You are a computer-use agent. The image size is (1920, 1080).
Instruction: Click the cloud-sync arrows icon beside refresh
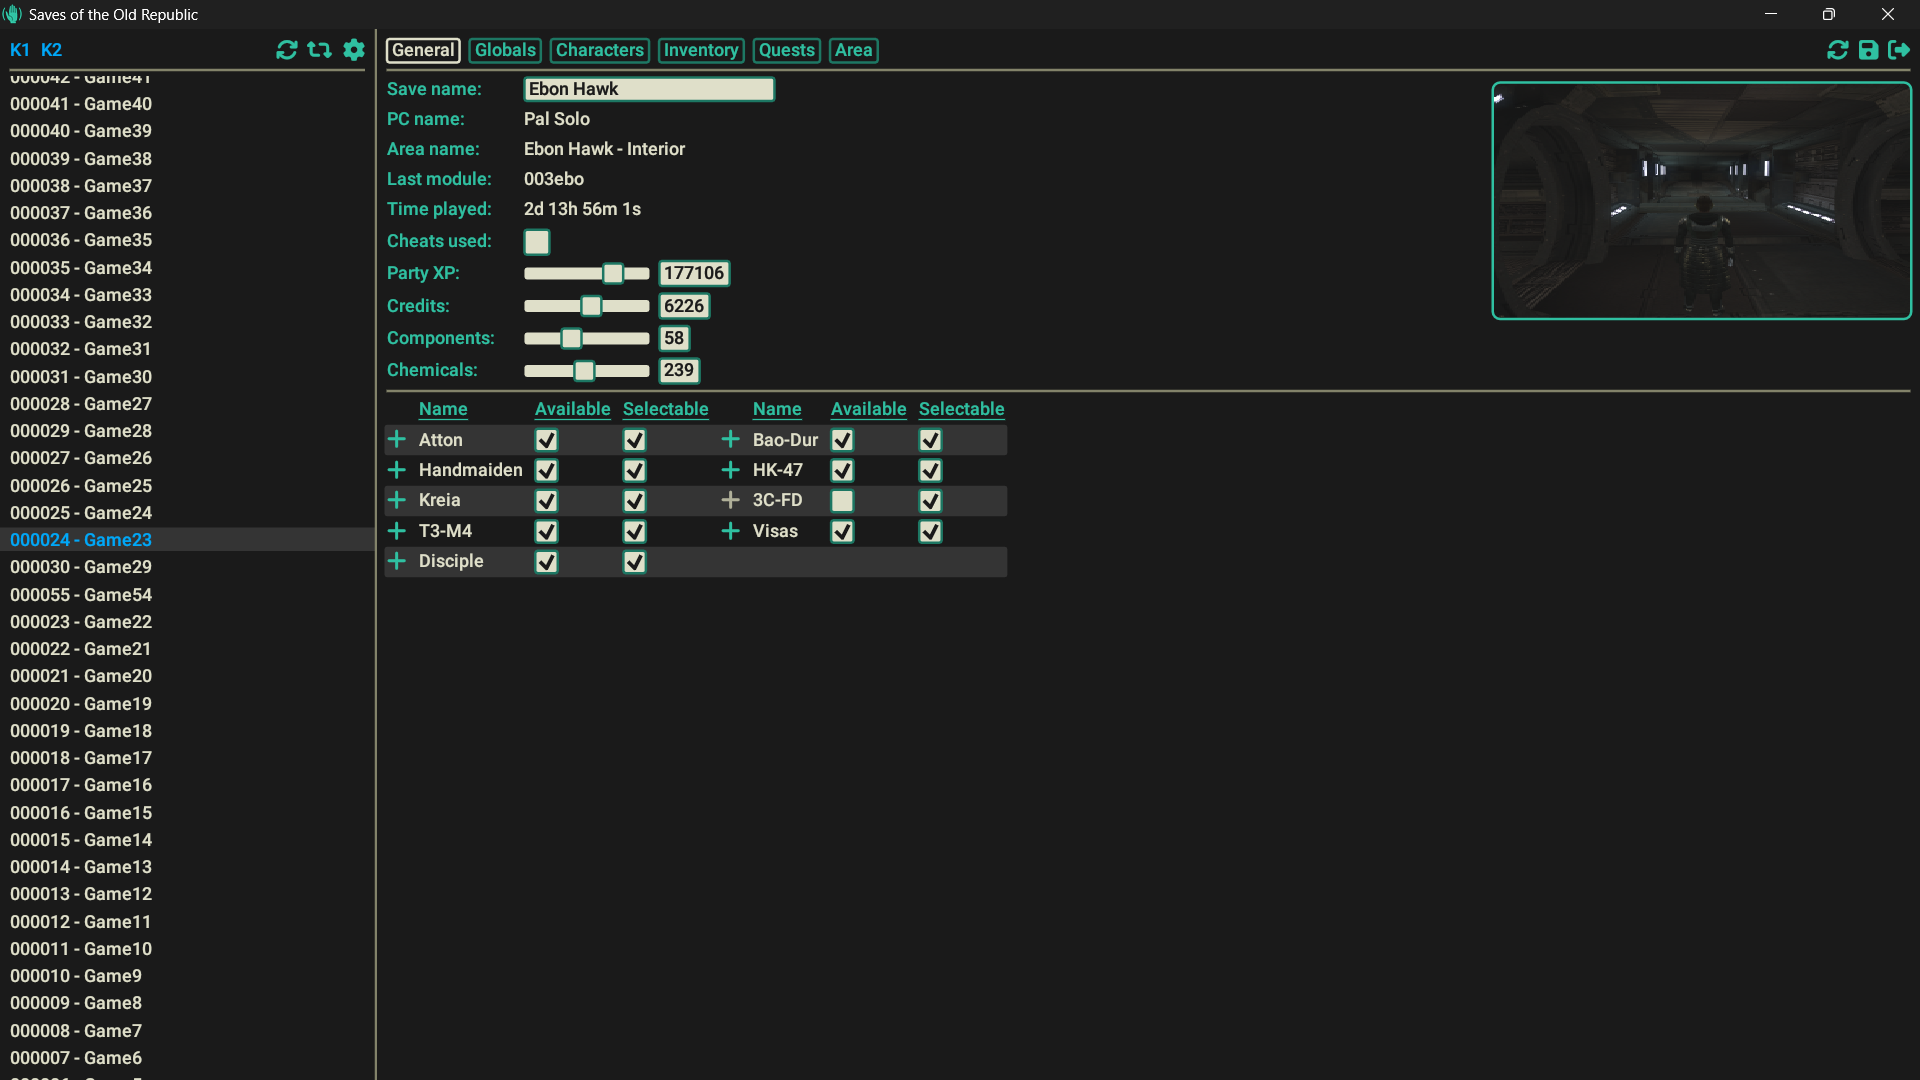[320, 50]
